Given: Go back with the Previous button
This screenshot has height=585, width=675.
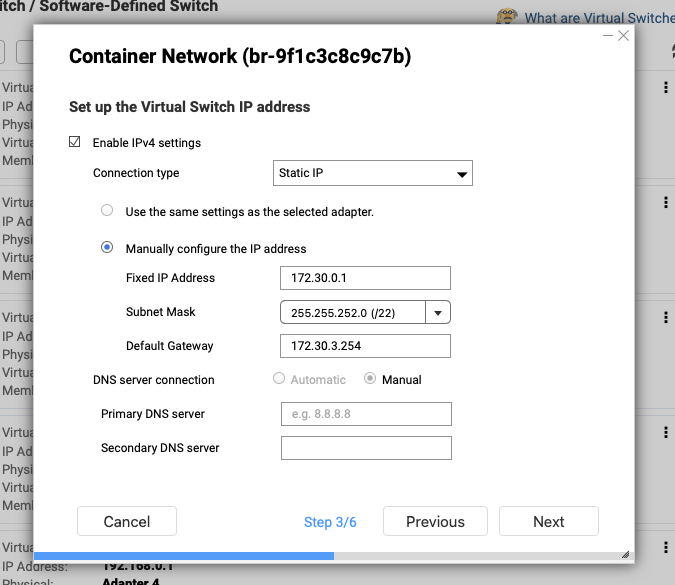Looking at the screenshot, I should coord(435,521).
